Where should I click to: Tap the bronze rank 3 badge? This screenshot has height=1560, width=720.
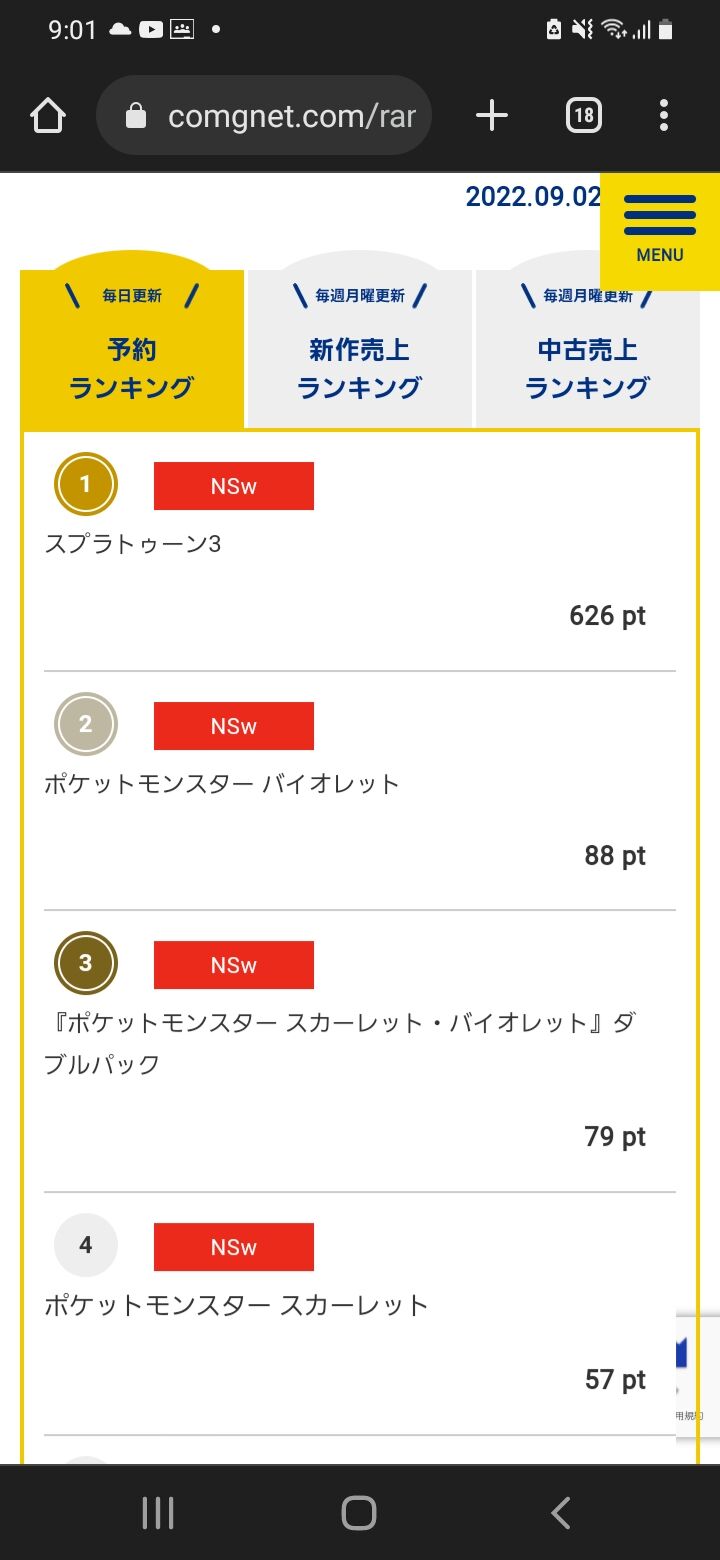85,963
